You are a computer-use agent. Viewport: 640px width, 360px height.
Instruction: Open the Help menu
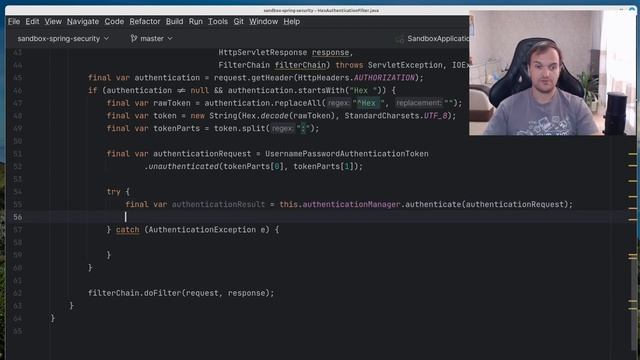click(x=291, y=22)
